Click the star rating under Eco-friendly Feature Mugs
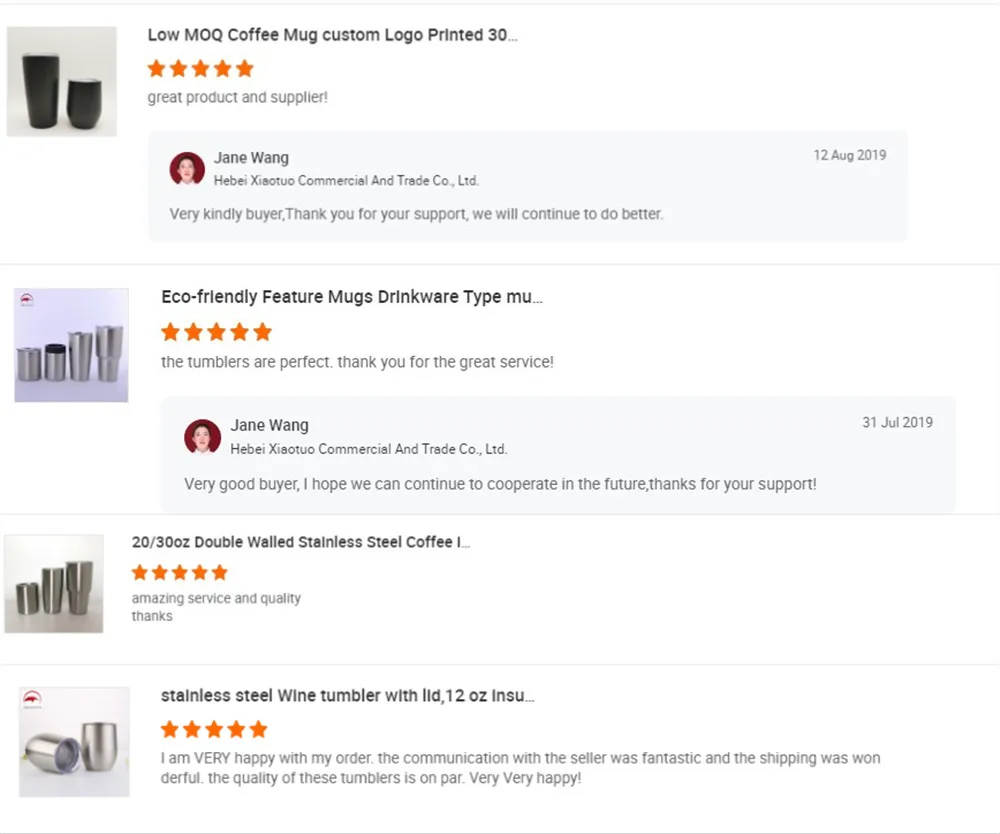This screenshot has width=1000, height=834. tap(216, 332)
